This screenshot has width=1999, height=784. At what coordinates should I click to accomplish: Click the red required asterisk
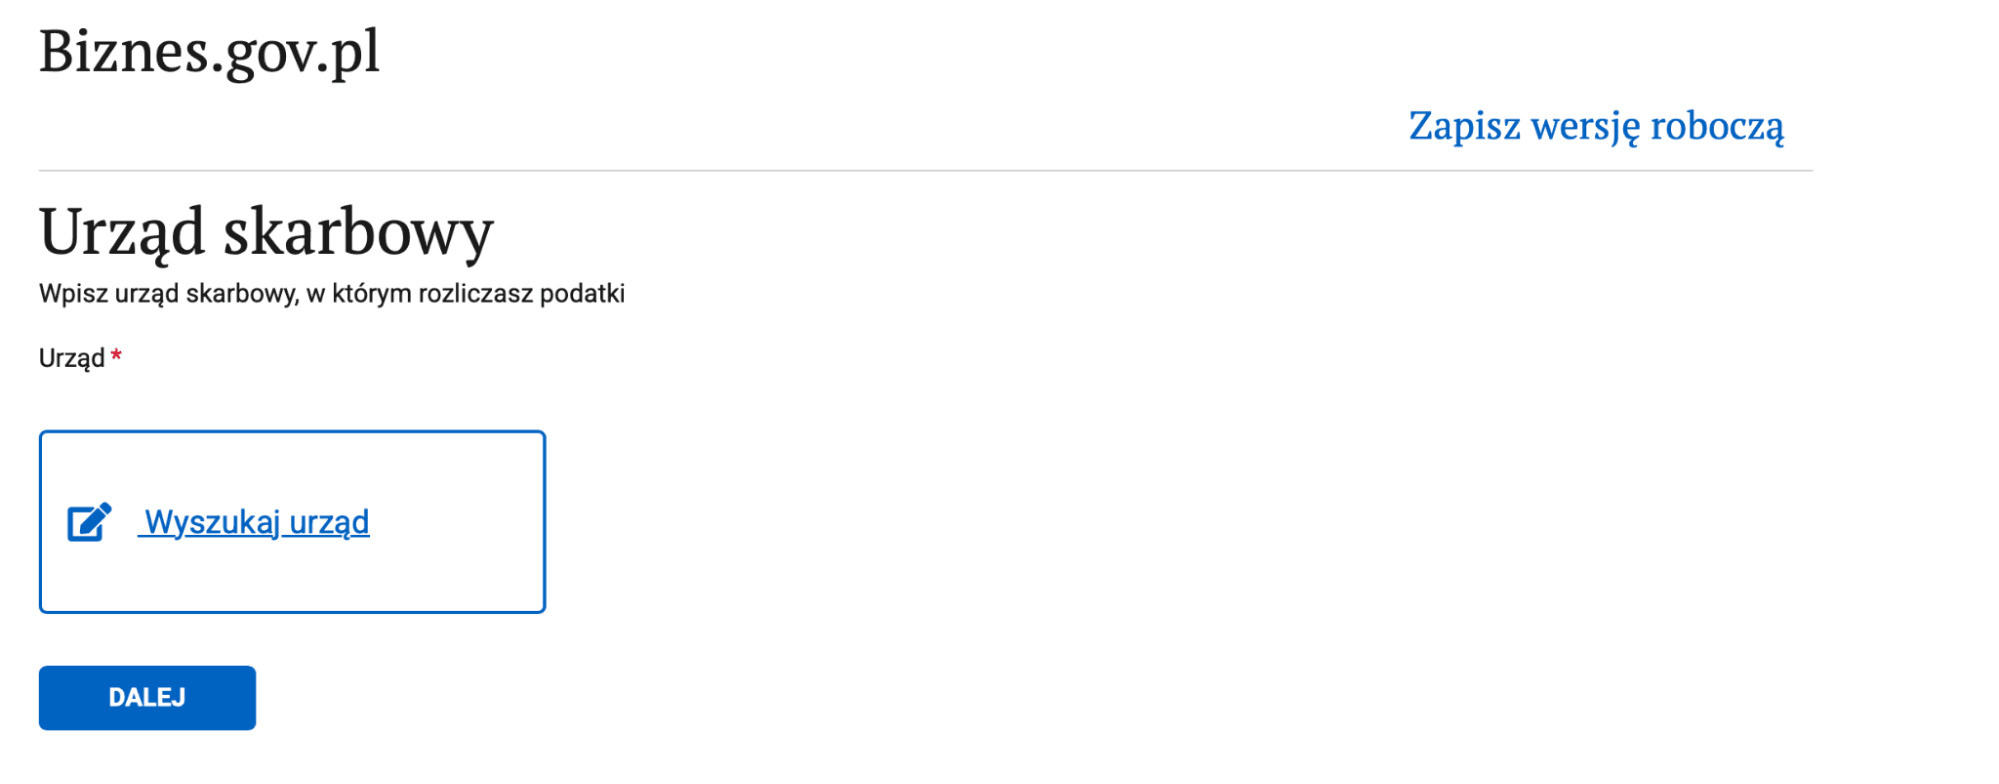coord(116,356)
